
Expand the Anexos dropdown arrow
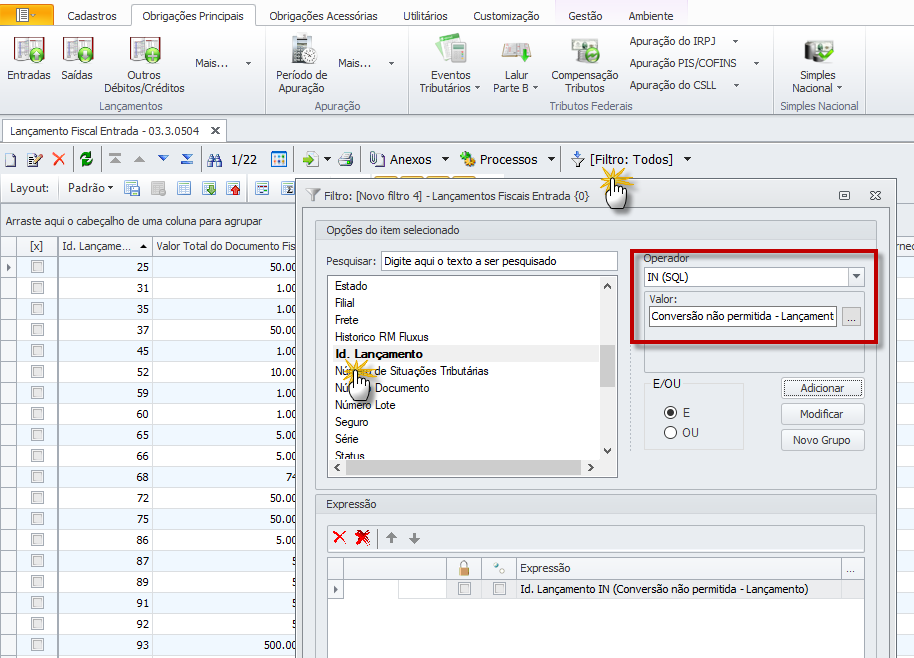445,159
